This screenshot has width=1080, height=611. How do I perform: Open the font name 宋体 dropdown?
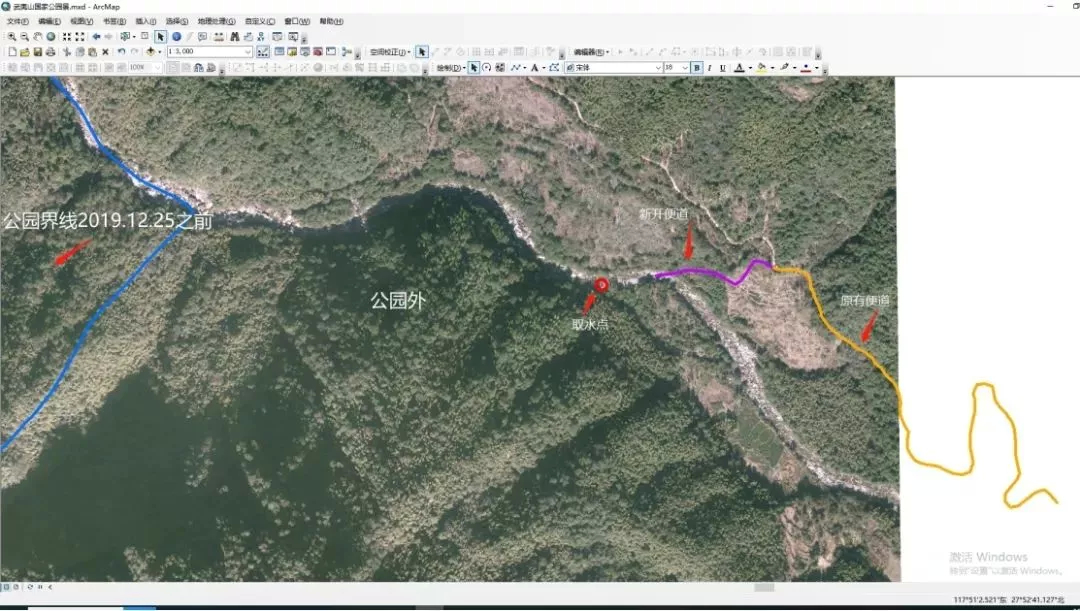pos(658,68)
